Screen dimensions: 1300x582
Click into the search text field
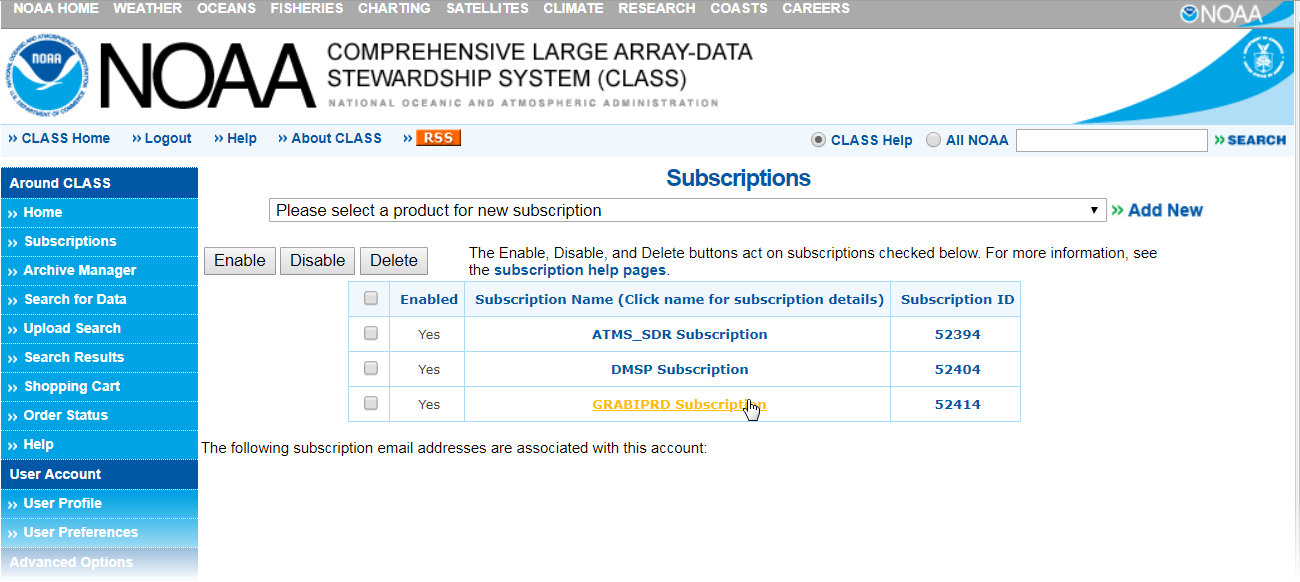tap(1112, 140)
